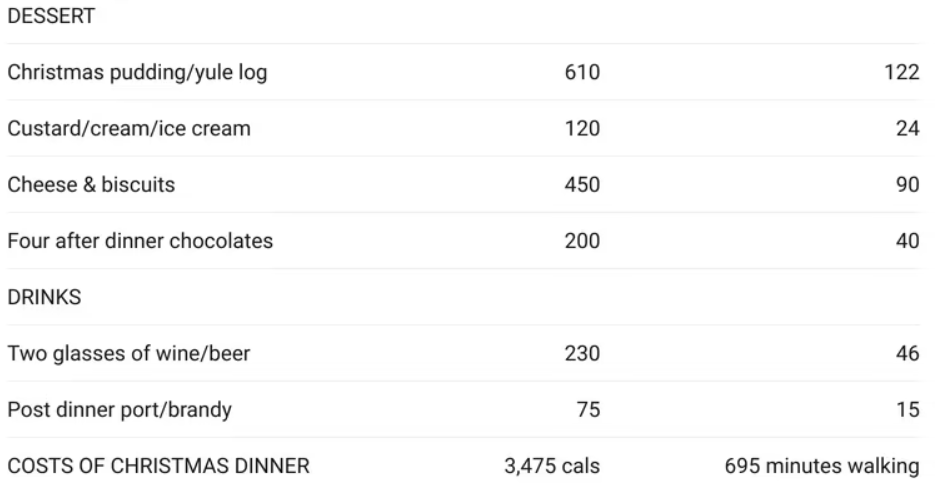The width and height of the screenshot is (935, 500).
Task: Click the 24 minutes value for custard
Action: [x=908, y=128]
